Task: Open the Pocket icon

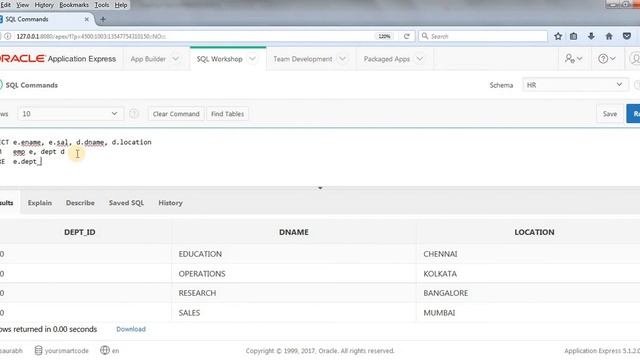Action: tap(627, 36)
